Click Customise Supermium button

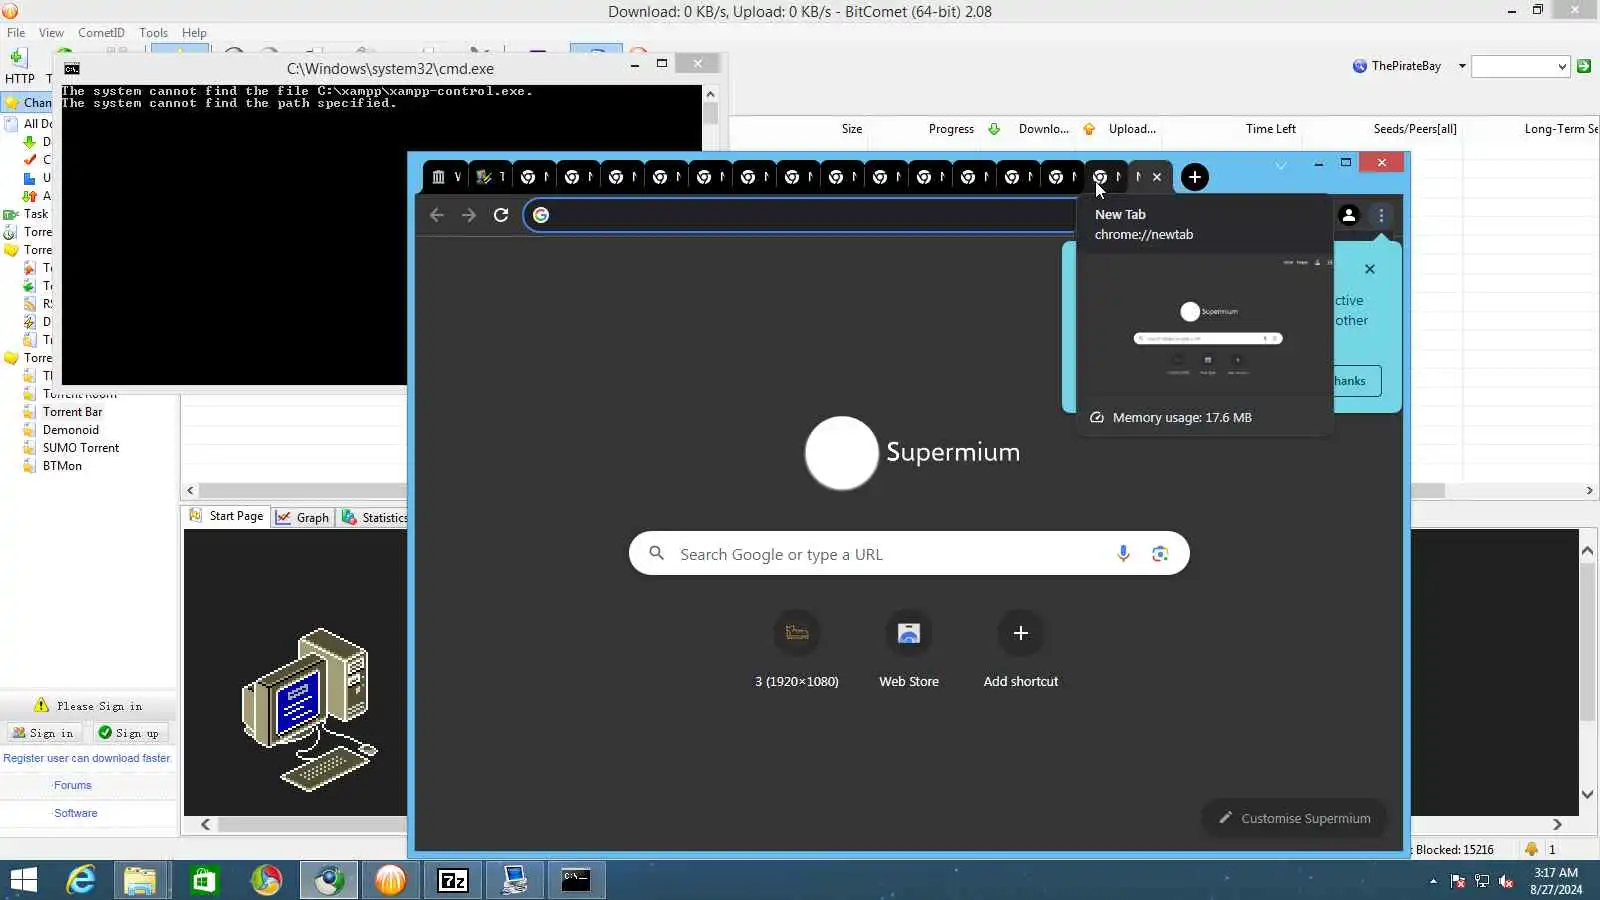point(1295,818)
